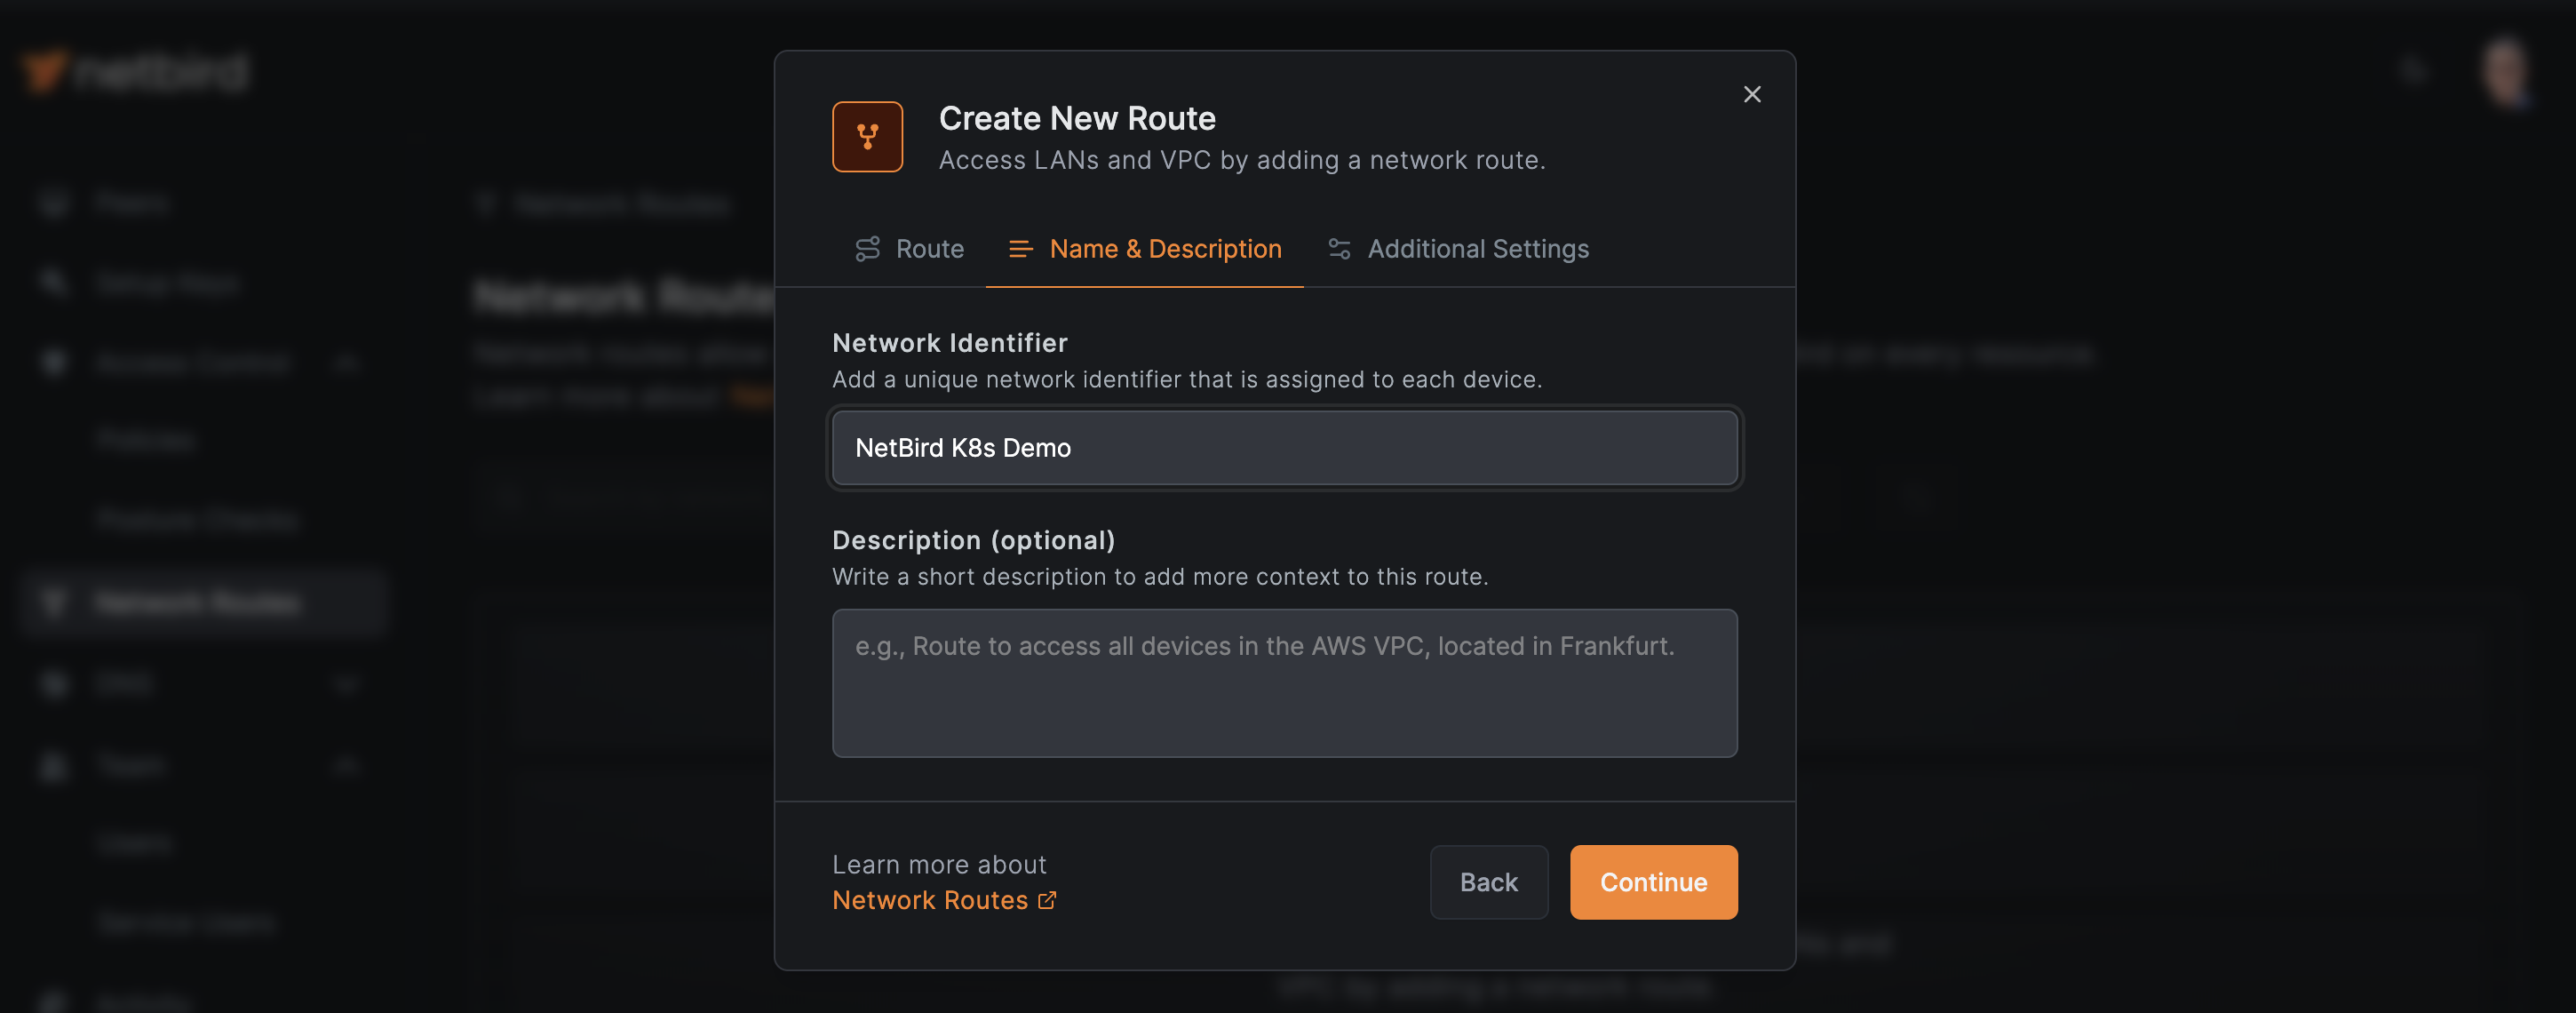Expand the DNS section
Viewport: 2576px width, 1013px height.
[x=346, y=683]
